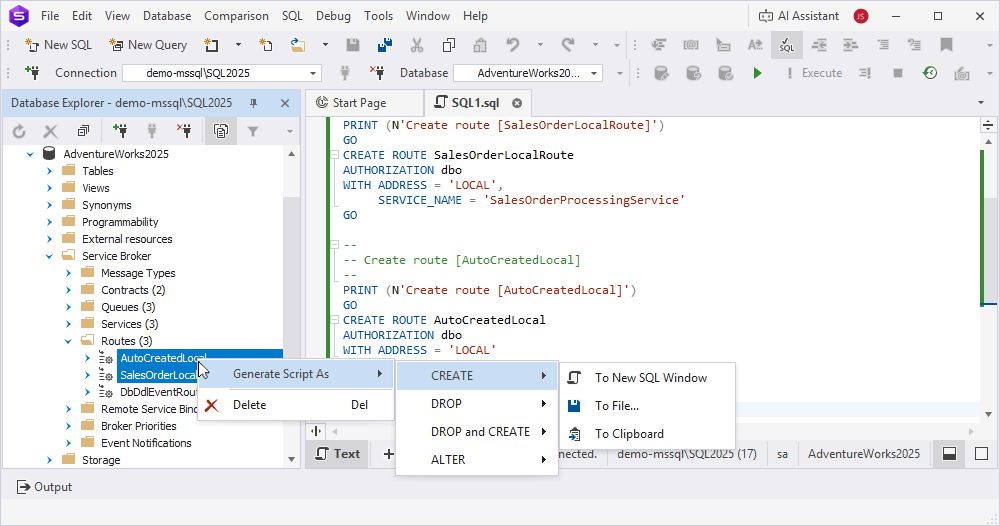Close the Database Explorer panel
This screenshot has height=526, width=1000.
[285, 103]
